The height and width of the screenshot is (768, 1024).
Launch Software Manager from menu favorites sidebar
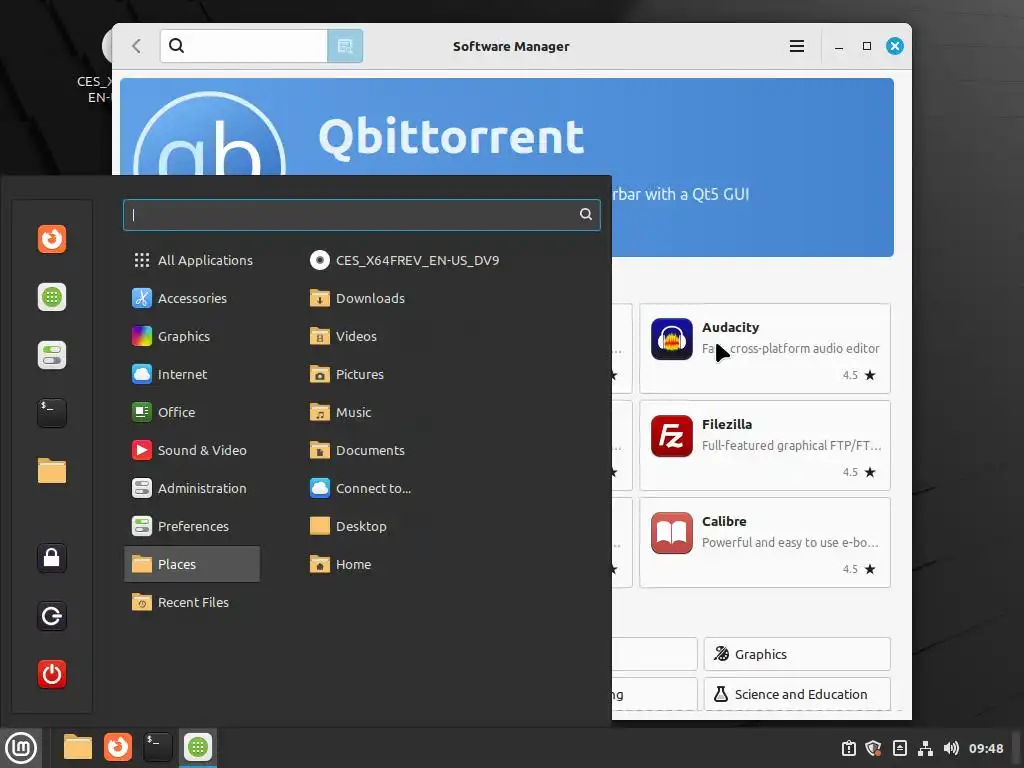[x=52, y=297]
